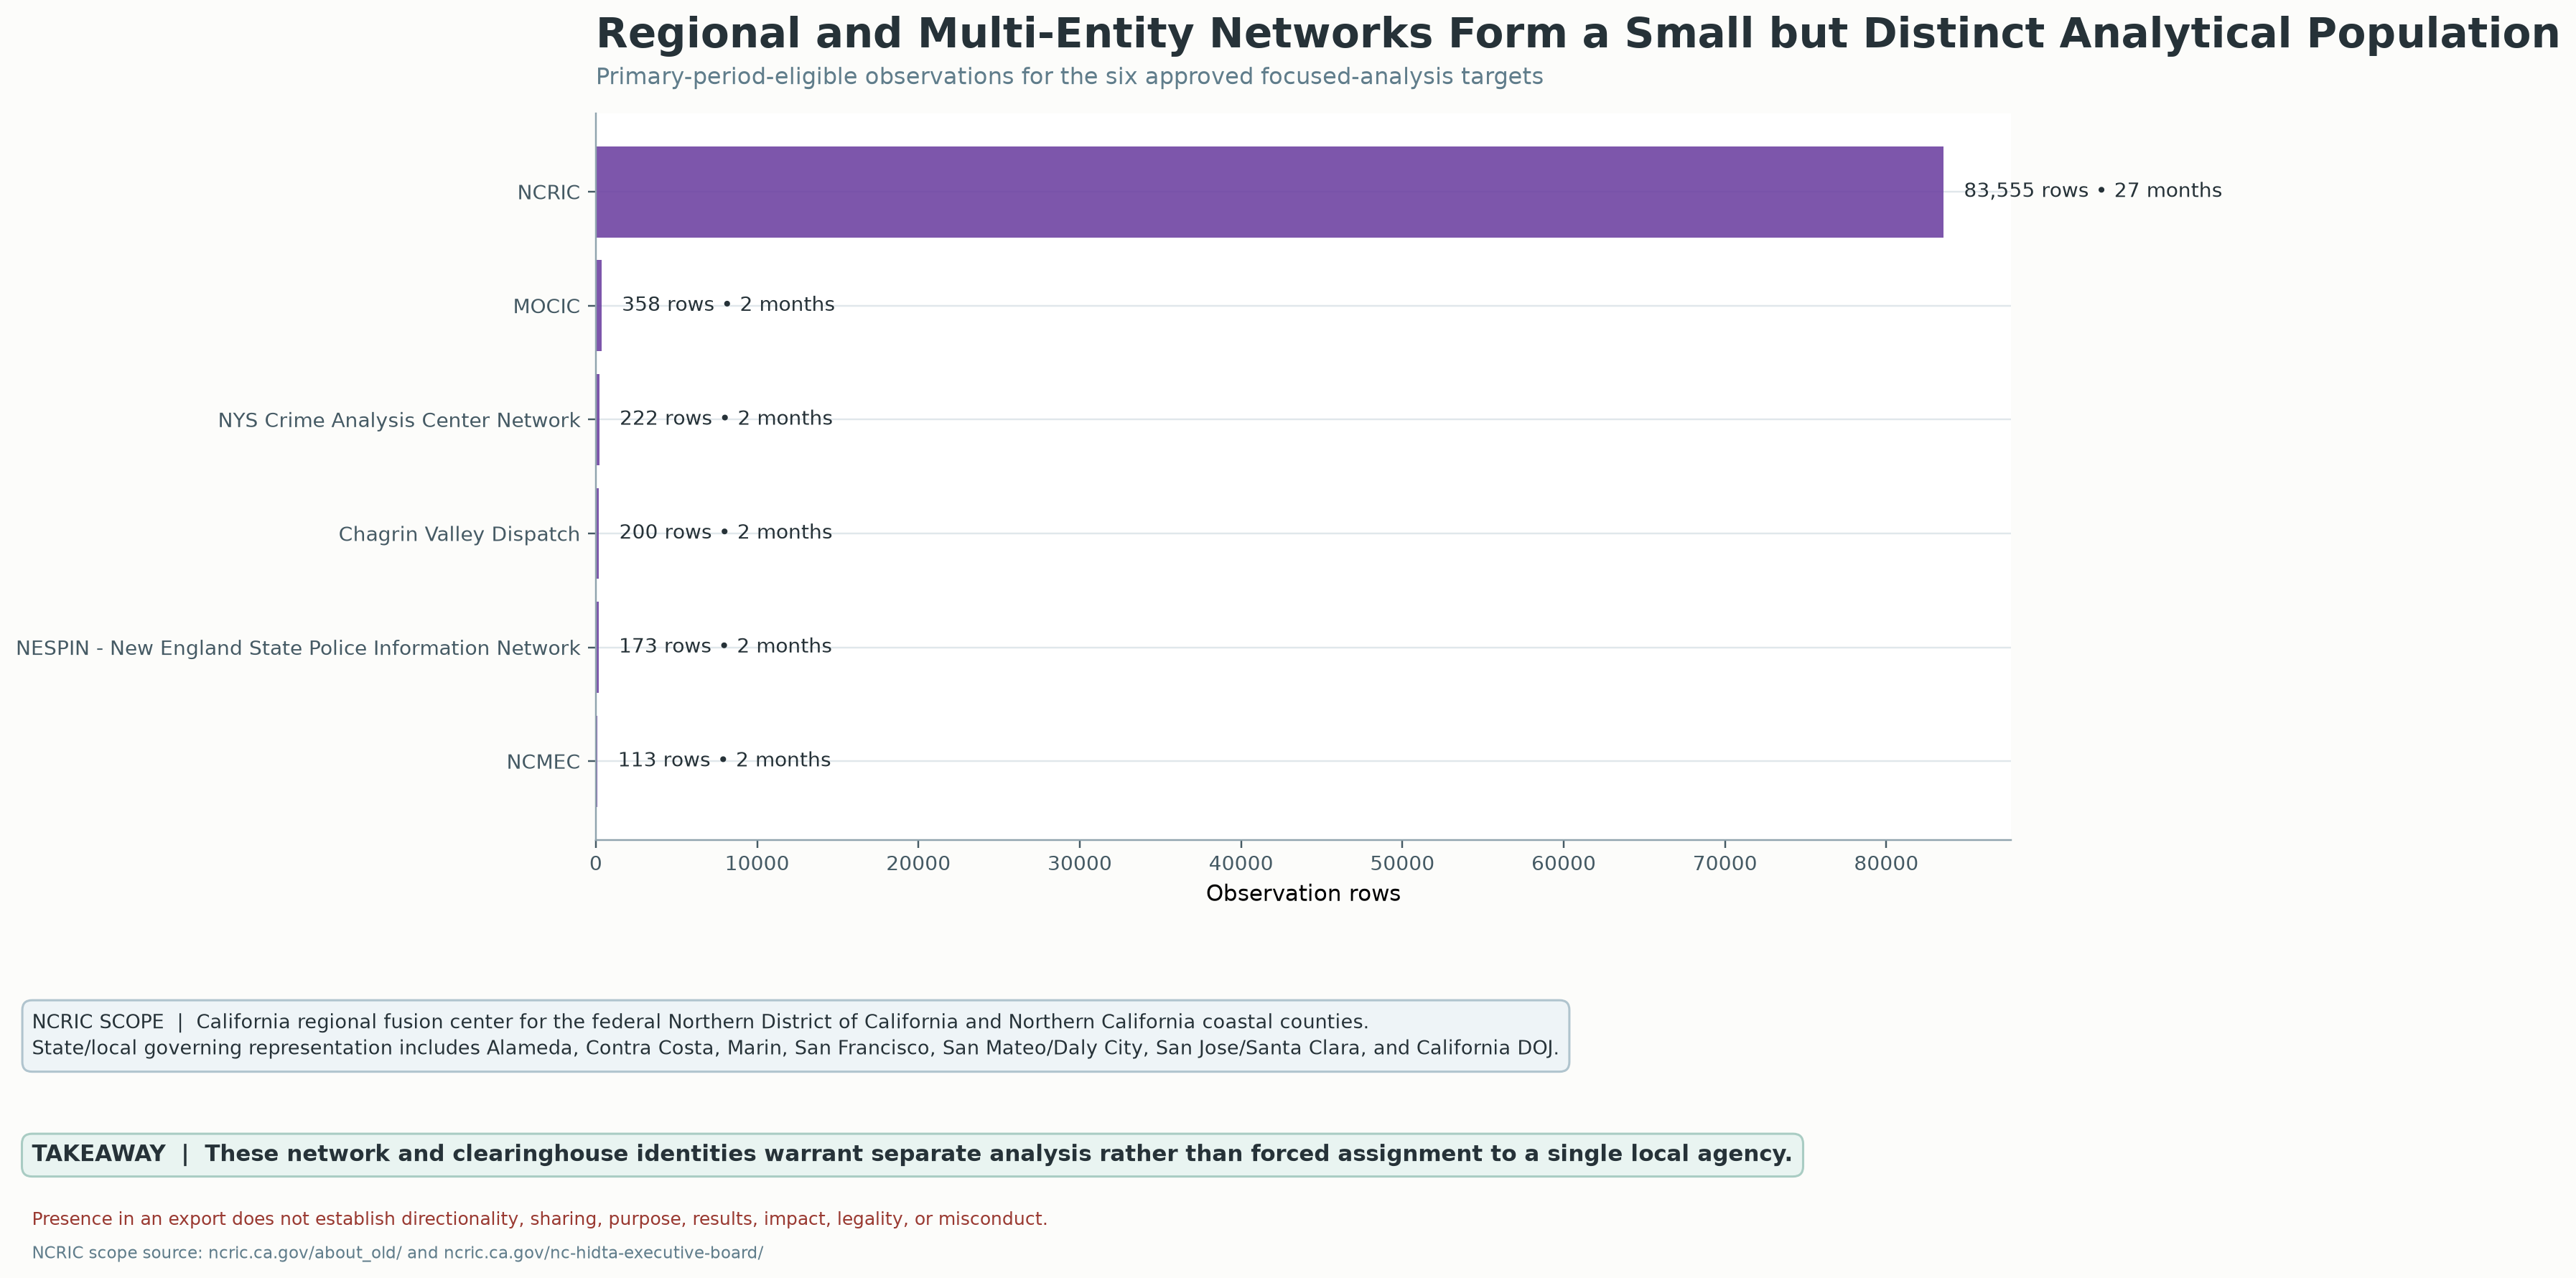Click the MOCIC axis label
2576x1278 pixels.
546,307
